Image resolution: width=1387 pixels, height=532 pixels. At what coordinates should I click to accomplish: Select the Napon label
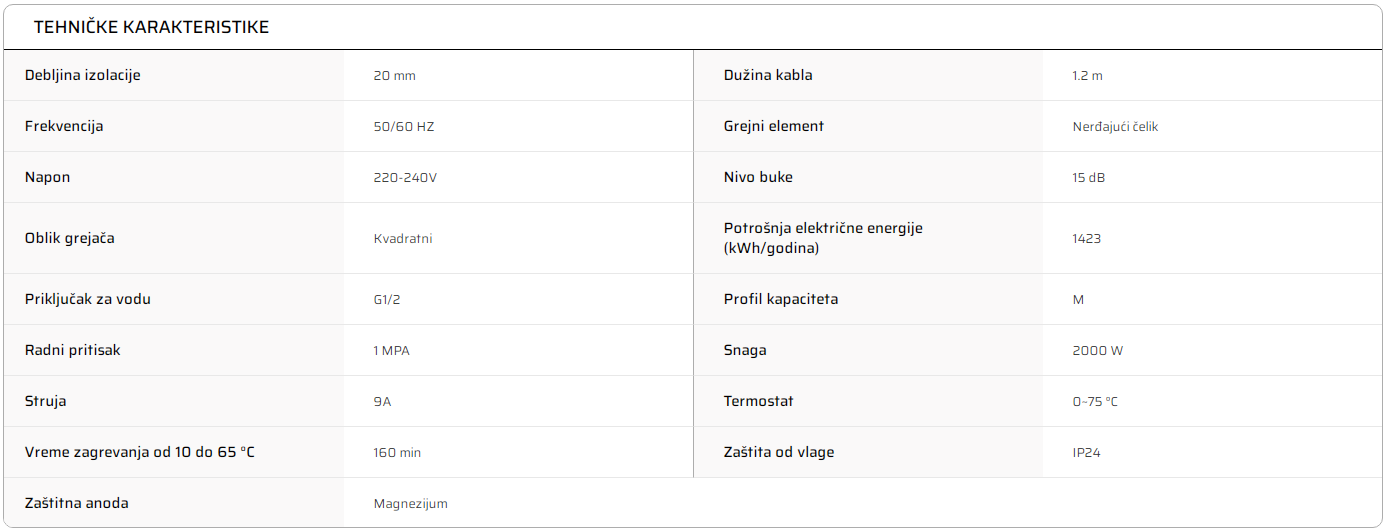click(x=47, y=177)
